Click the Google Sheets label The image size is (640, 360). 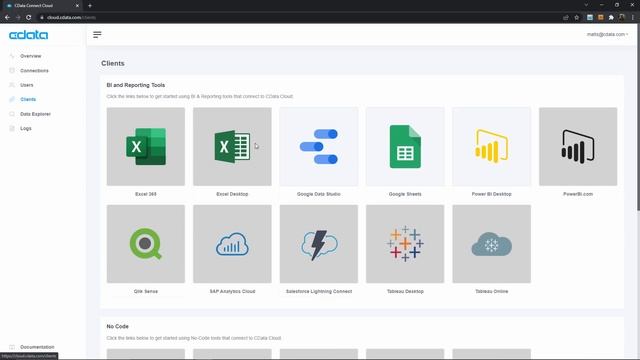pyautogui.click(x=405, y=194)
